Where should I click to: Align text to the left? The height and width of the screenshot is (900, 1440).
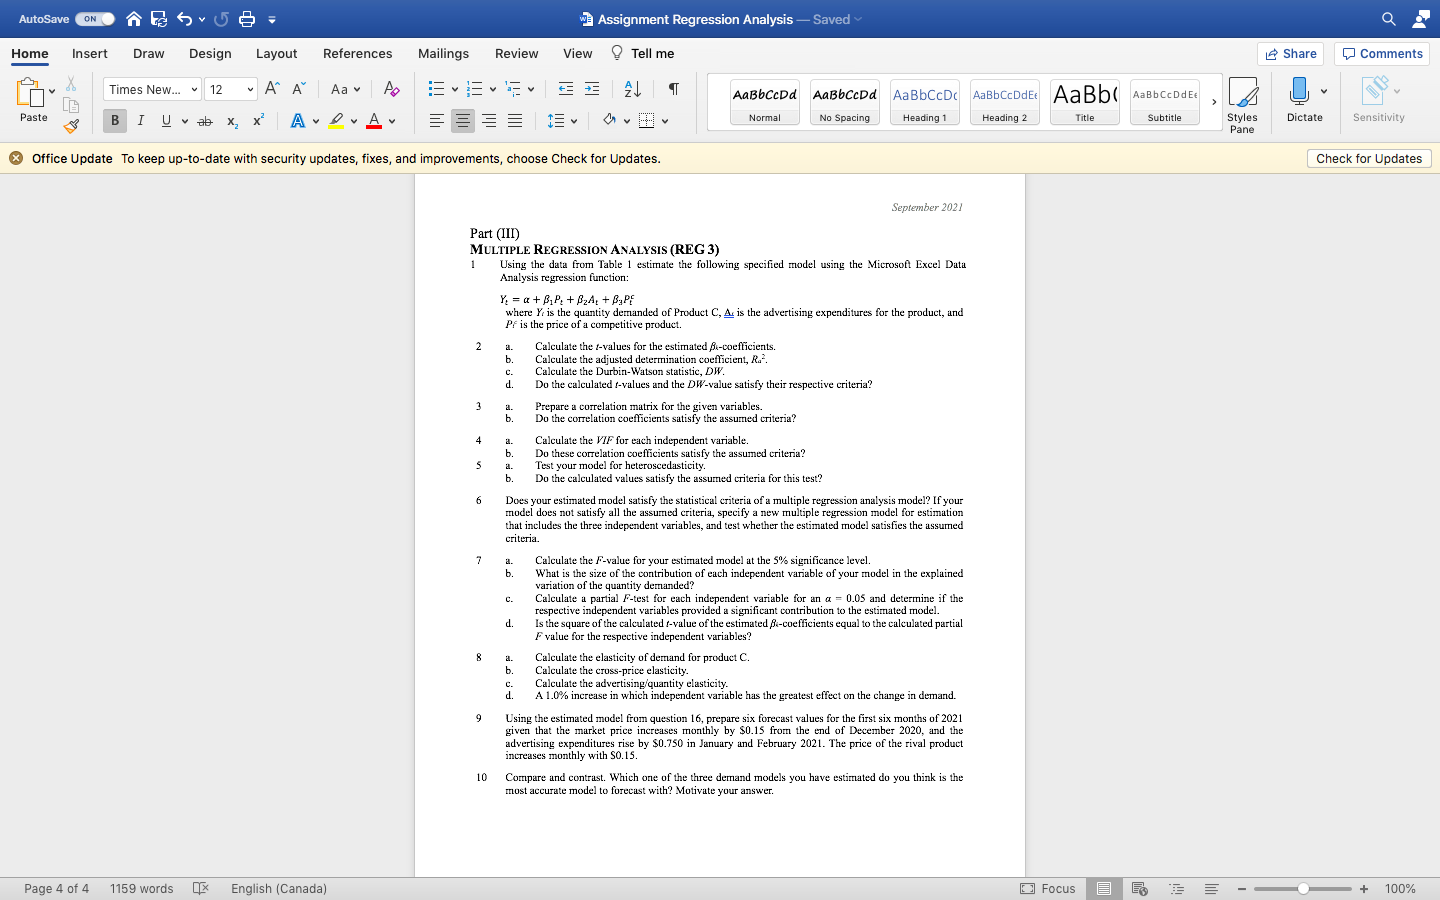click(x=437, y=121)
